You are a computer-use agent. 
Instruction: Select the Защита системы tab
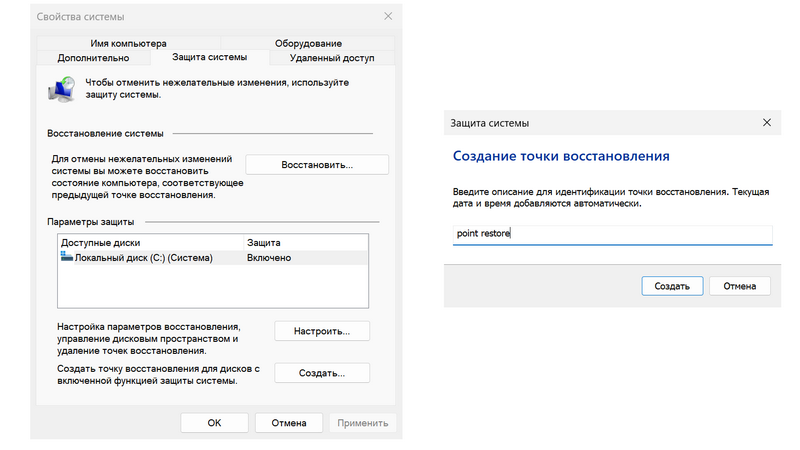point(209,59)
